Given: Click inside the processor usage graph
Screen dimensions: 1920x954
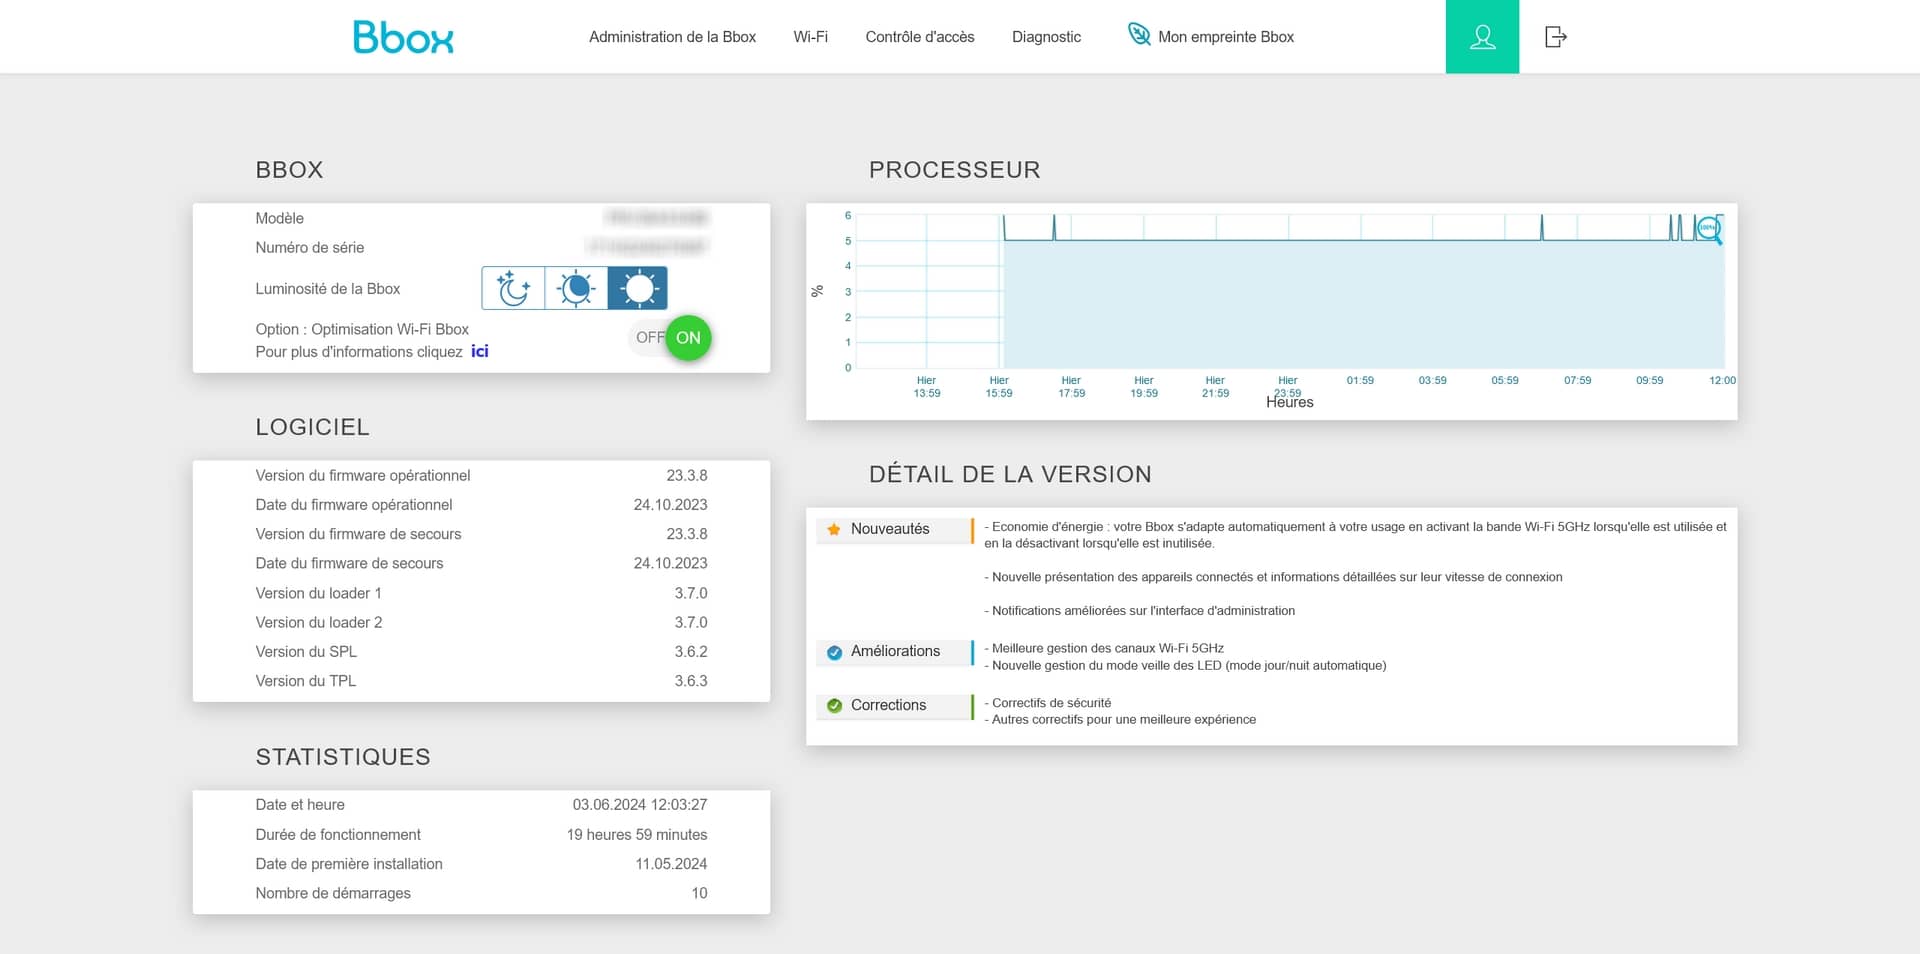Looking at the screenshot, I should point(1290,300).
